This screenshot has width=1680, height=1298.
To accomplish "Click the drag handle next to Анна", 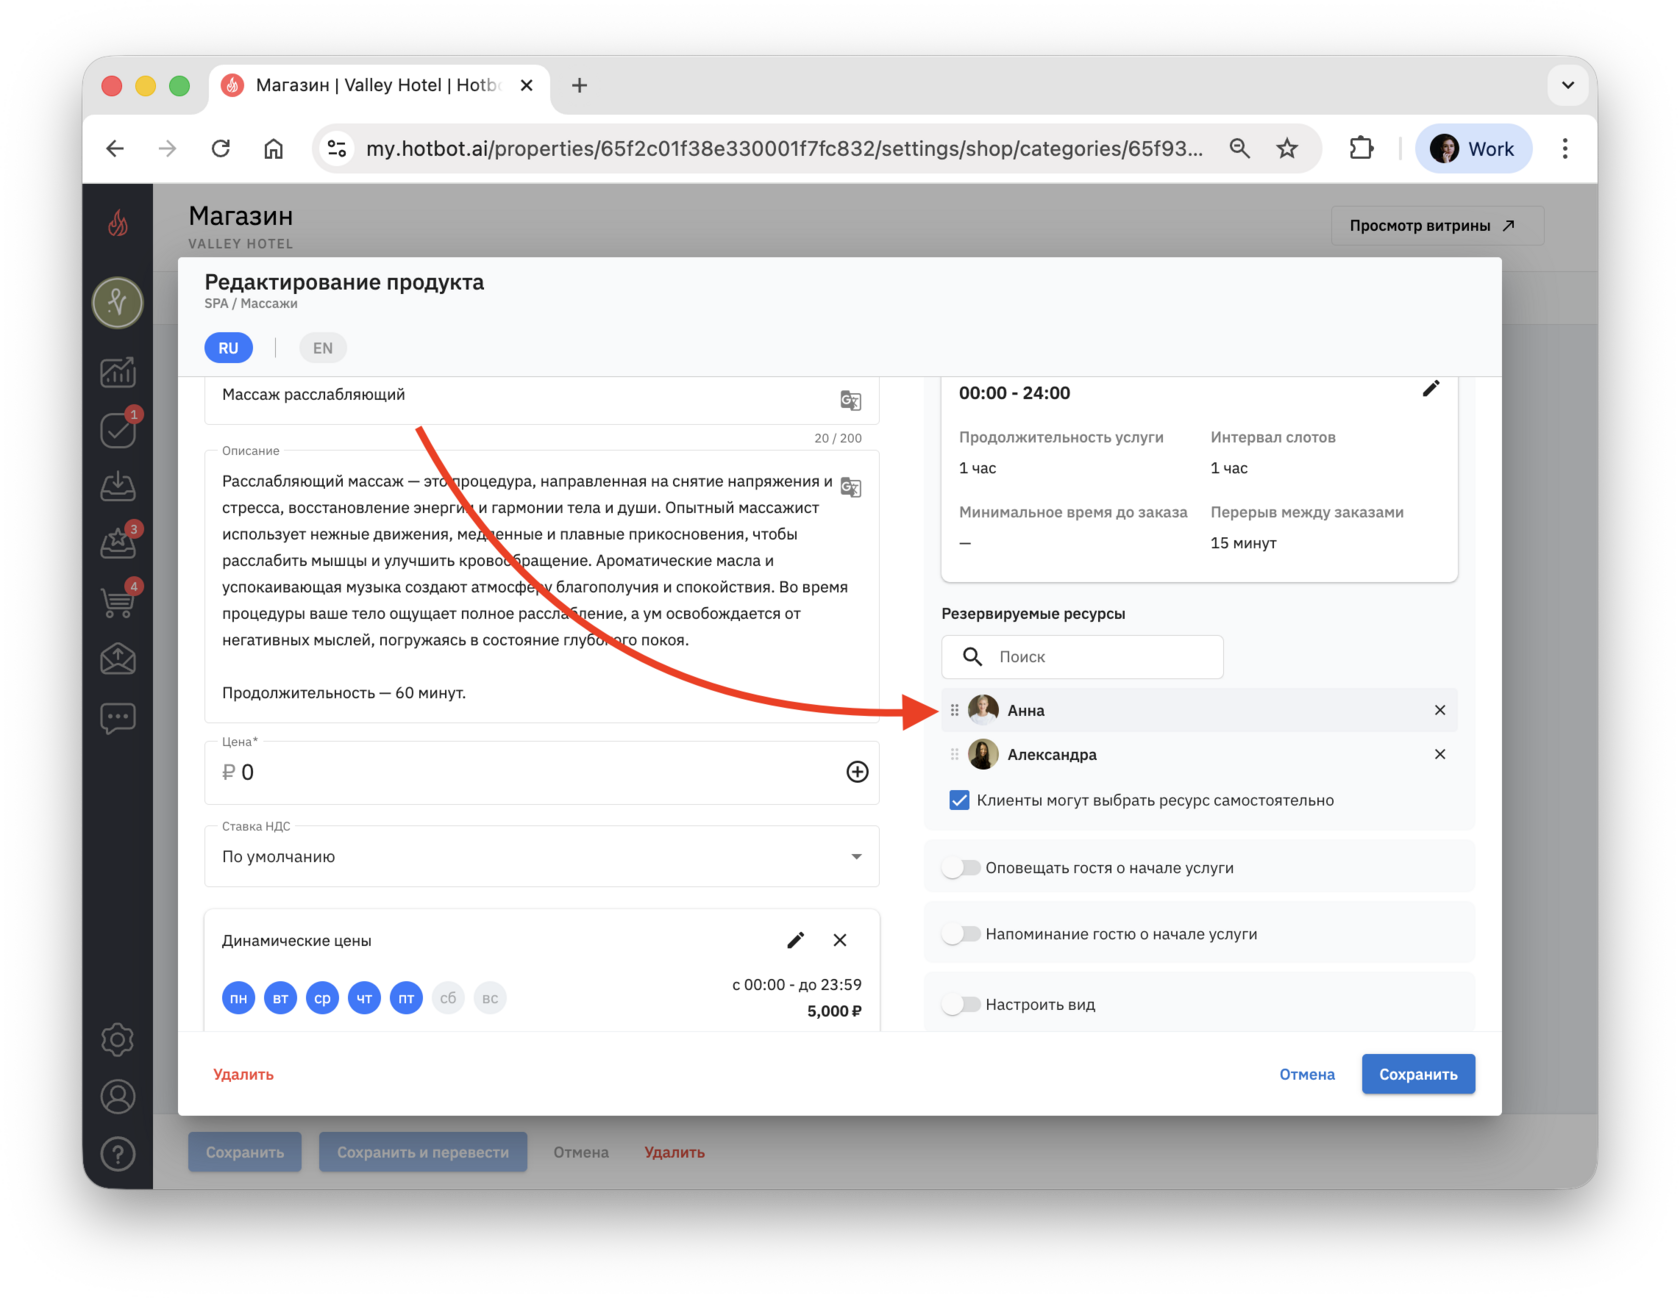I will [954, 710].
